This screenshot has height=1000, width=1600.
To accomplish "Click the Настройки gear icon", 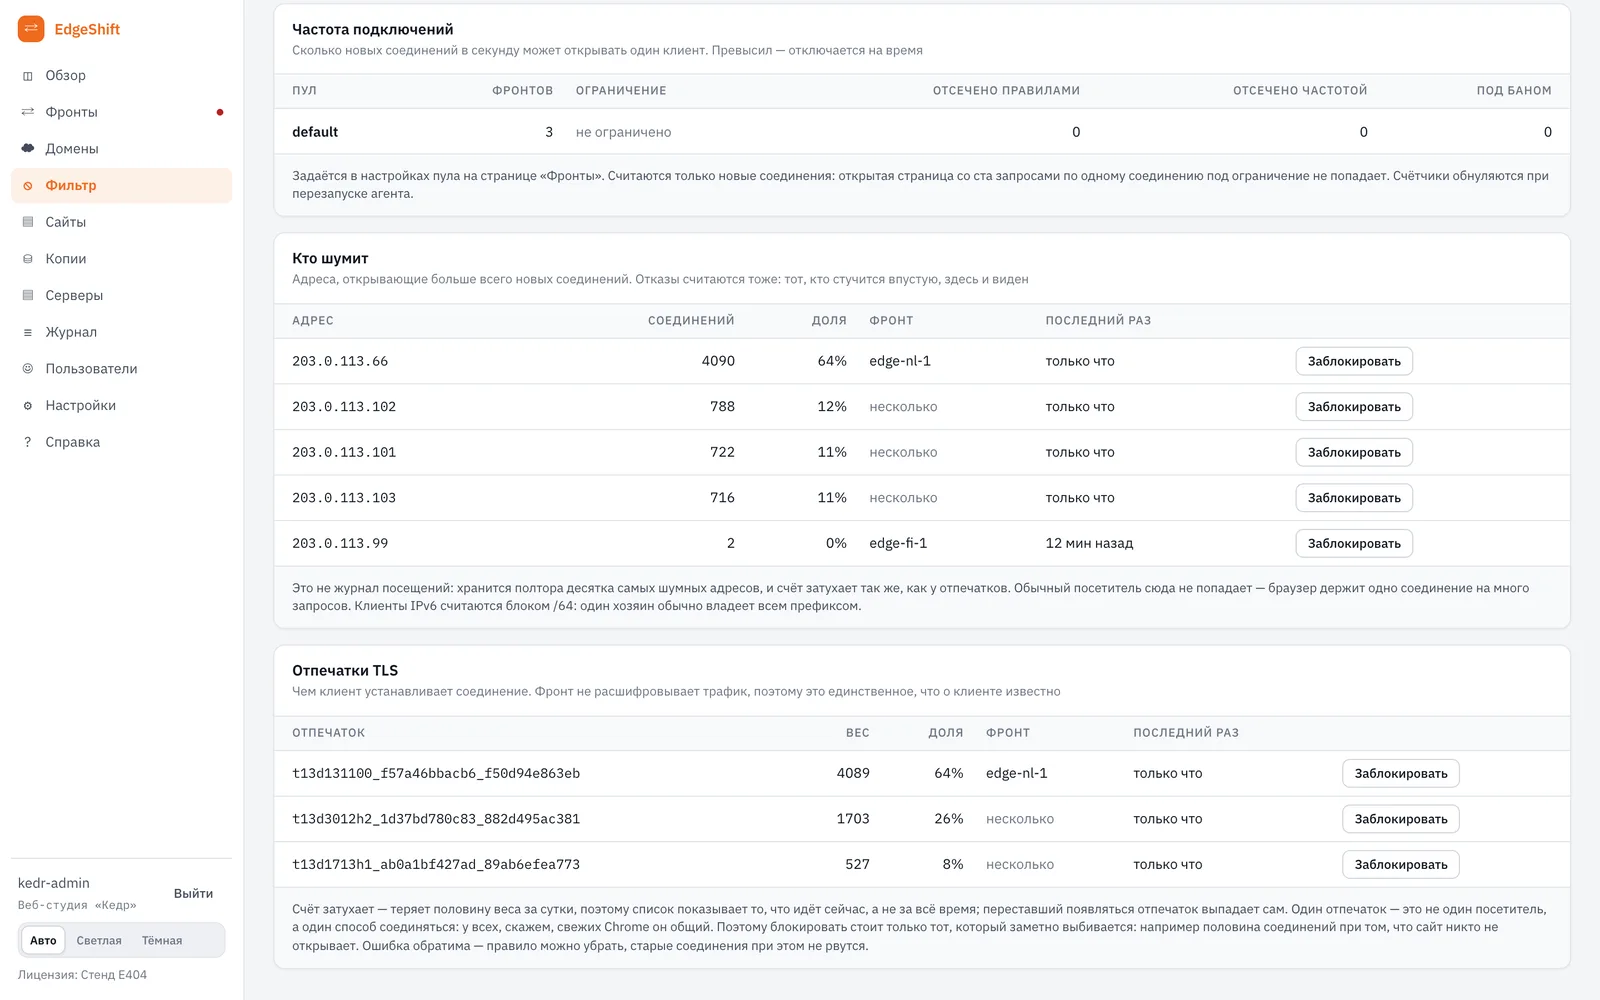I will (x=28, y=406).
